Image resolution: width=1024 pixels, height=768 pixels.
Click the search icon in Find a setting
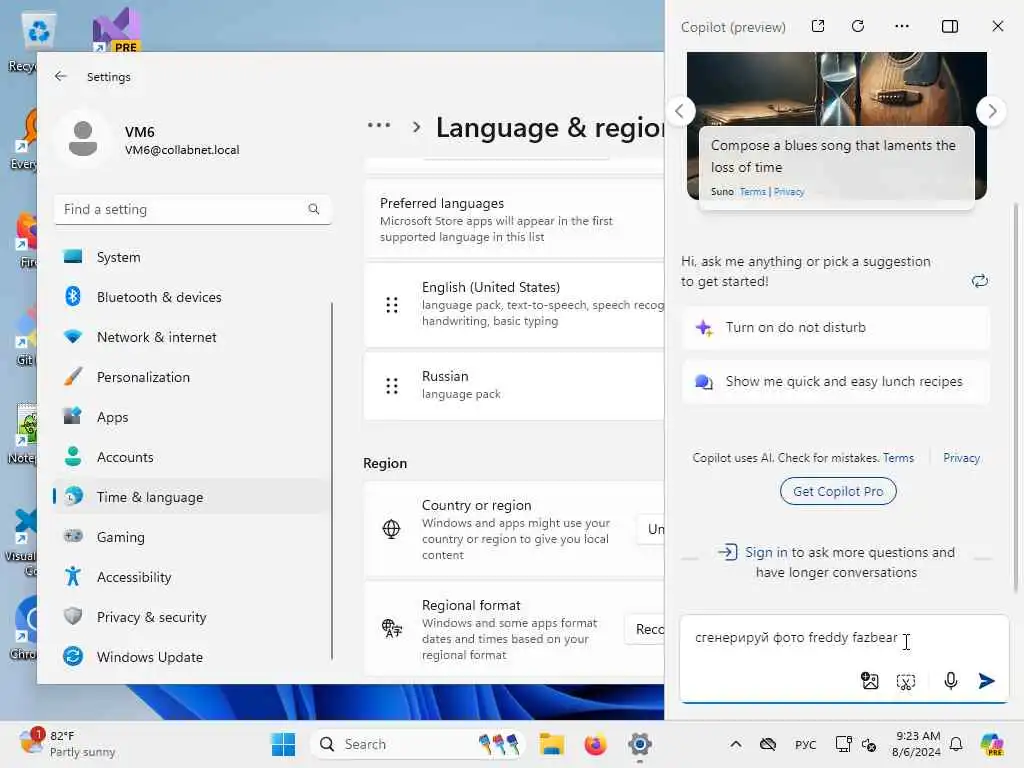313,209
